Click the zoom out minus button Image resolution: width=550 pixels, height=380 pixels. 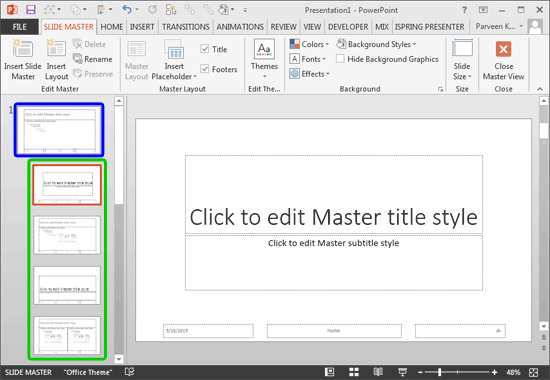coord(420,372)
